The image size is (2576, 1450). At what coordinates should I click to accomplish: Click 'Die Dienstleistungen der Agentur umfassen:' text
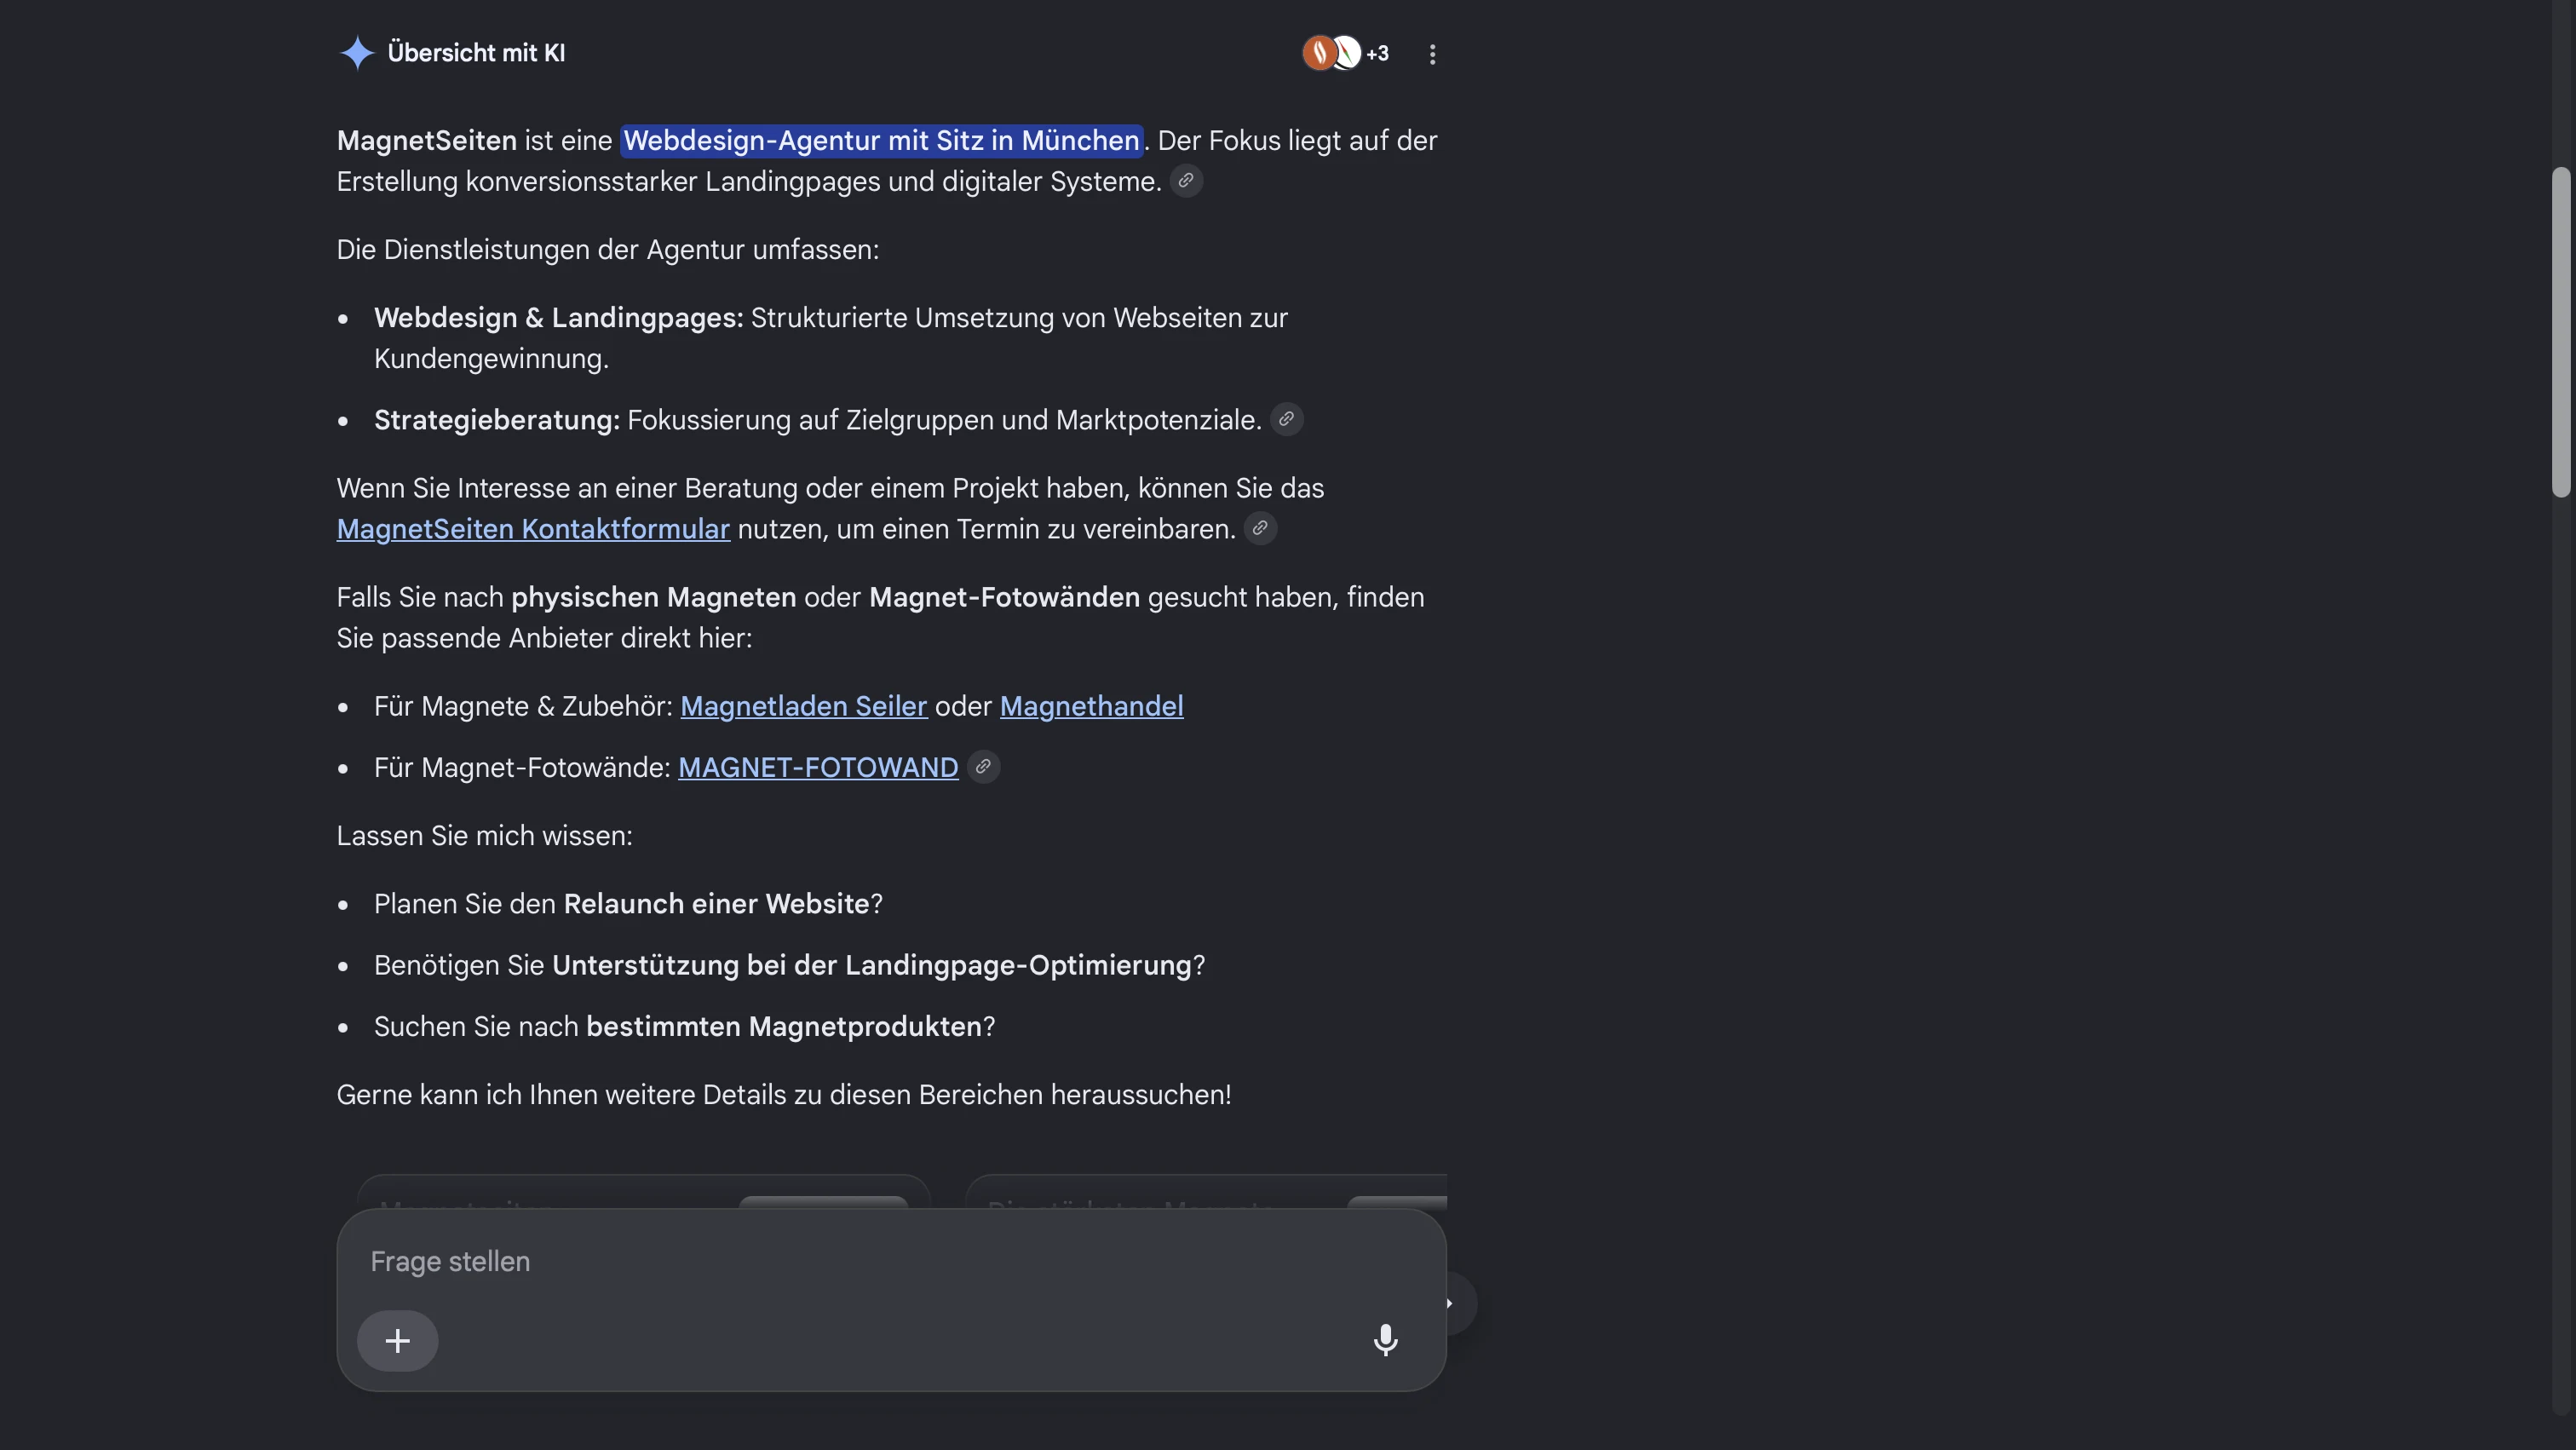pos(608,250)
